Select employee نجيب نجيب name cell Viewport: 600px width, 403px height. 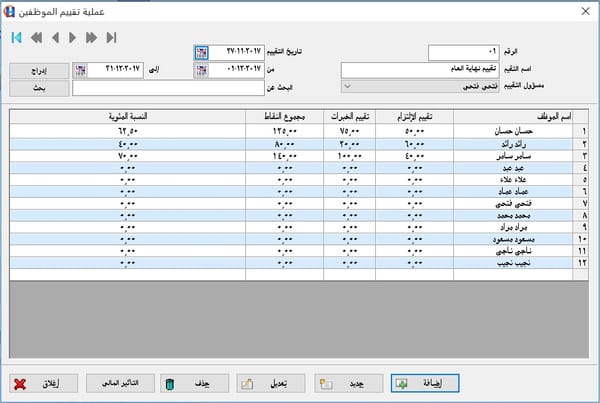click(x=513, y=263)
